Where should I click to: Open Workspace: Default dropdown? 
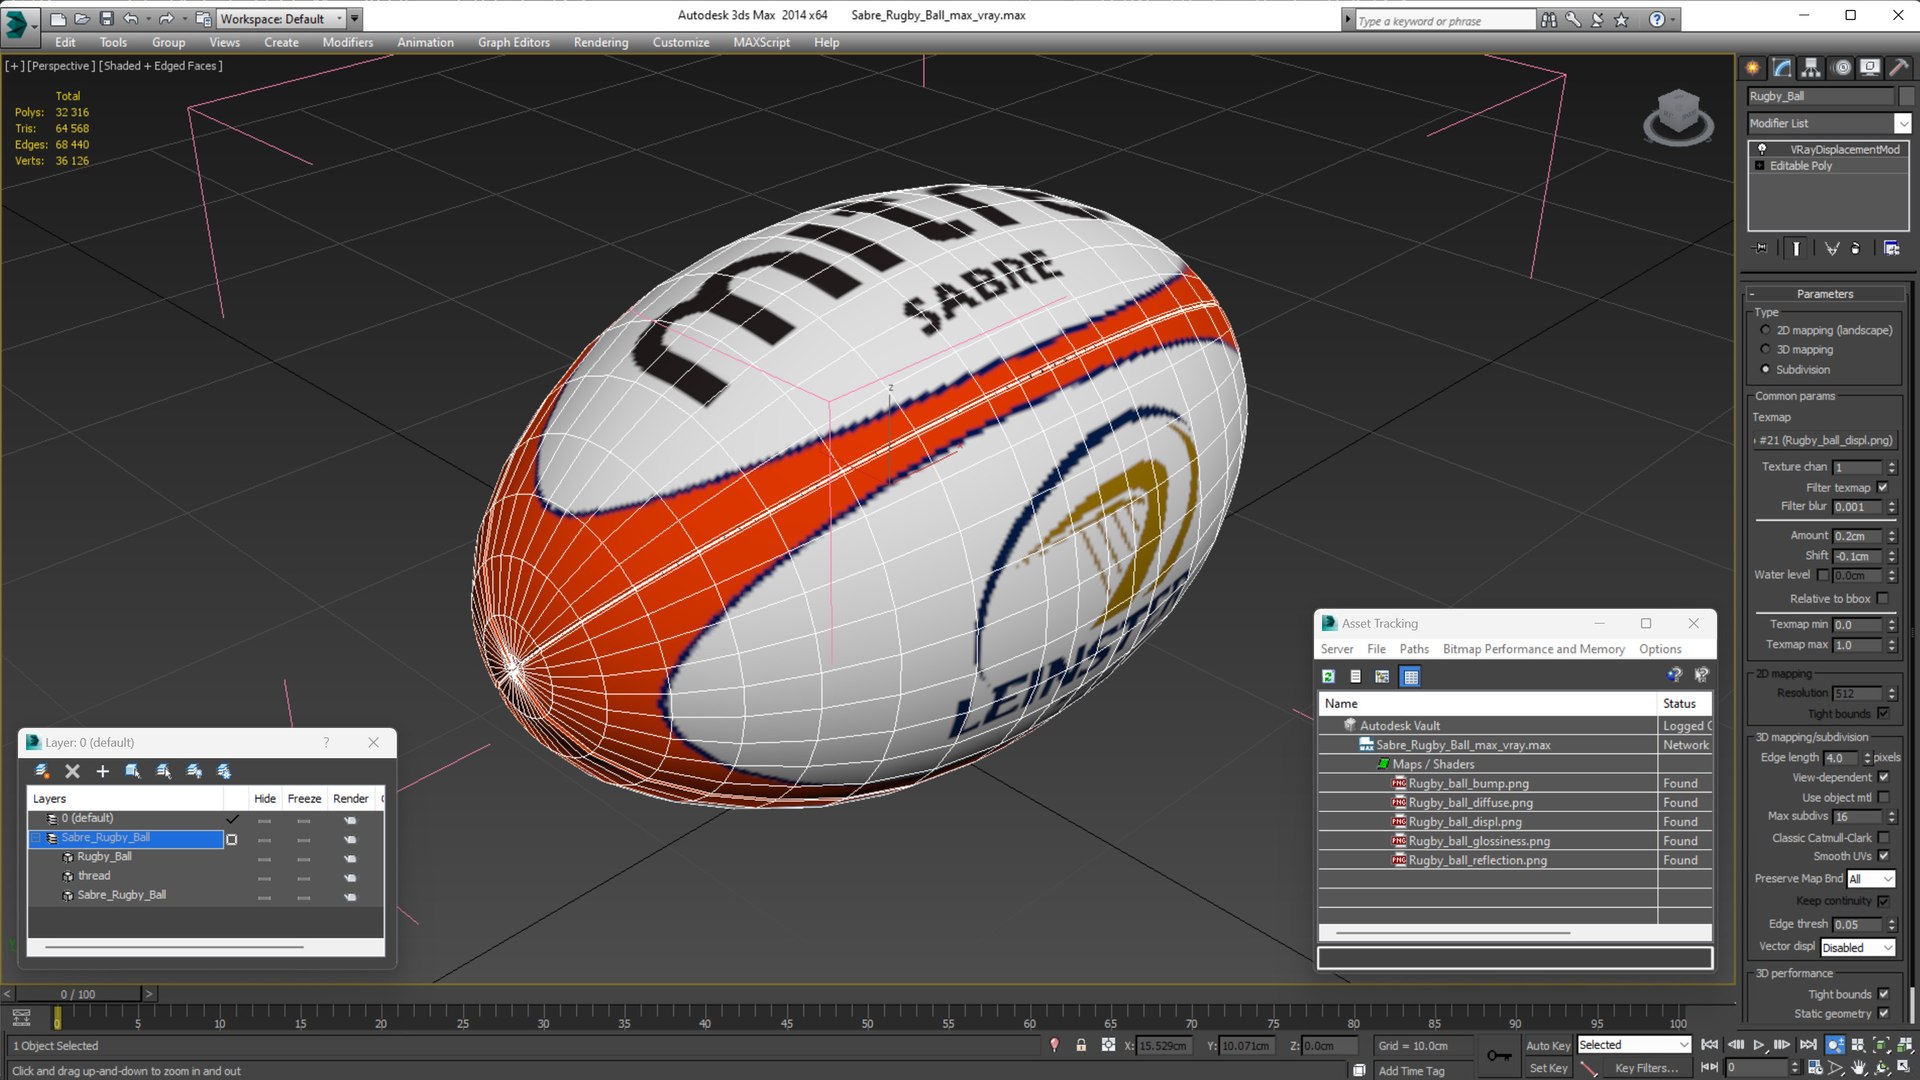(280, 18)
